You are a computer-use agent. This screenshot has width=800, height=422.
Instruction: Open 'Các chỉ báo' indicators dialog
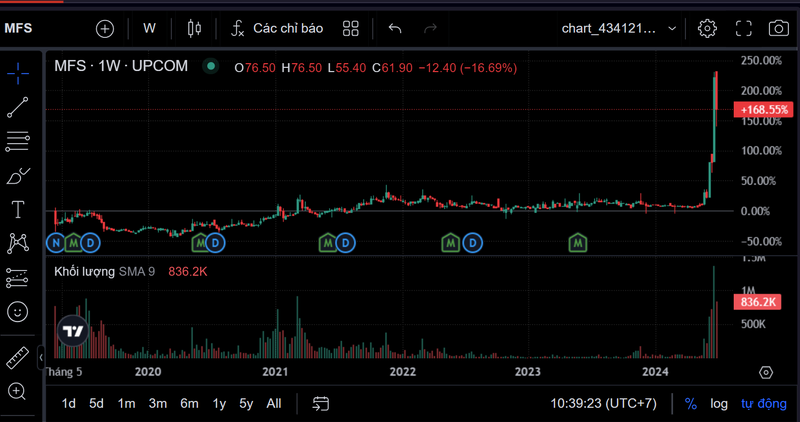tap(277, 28)
